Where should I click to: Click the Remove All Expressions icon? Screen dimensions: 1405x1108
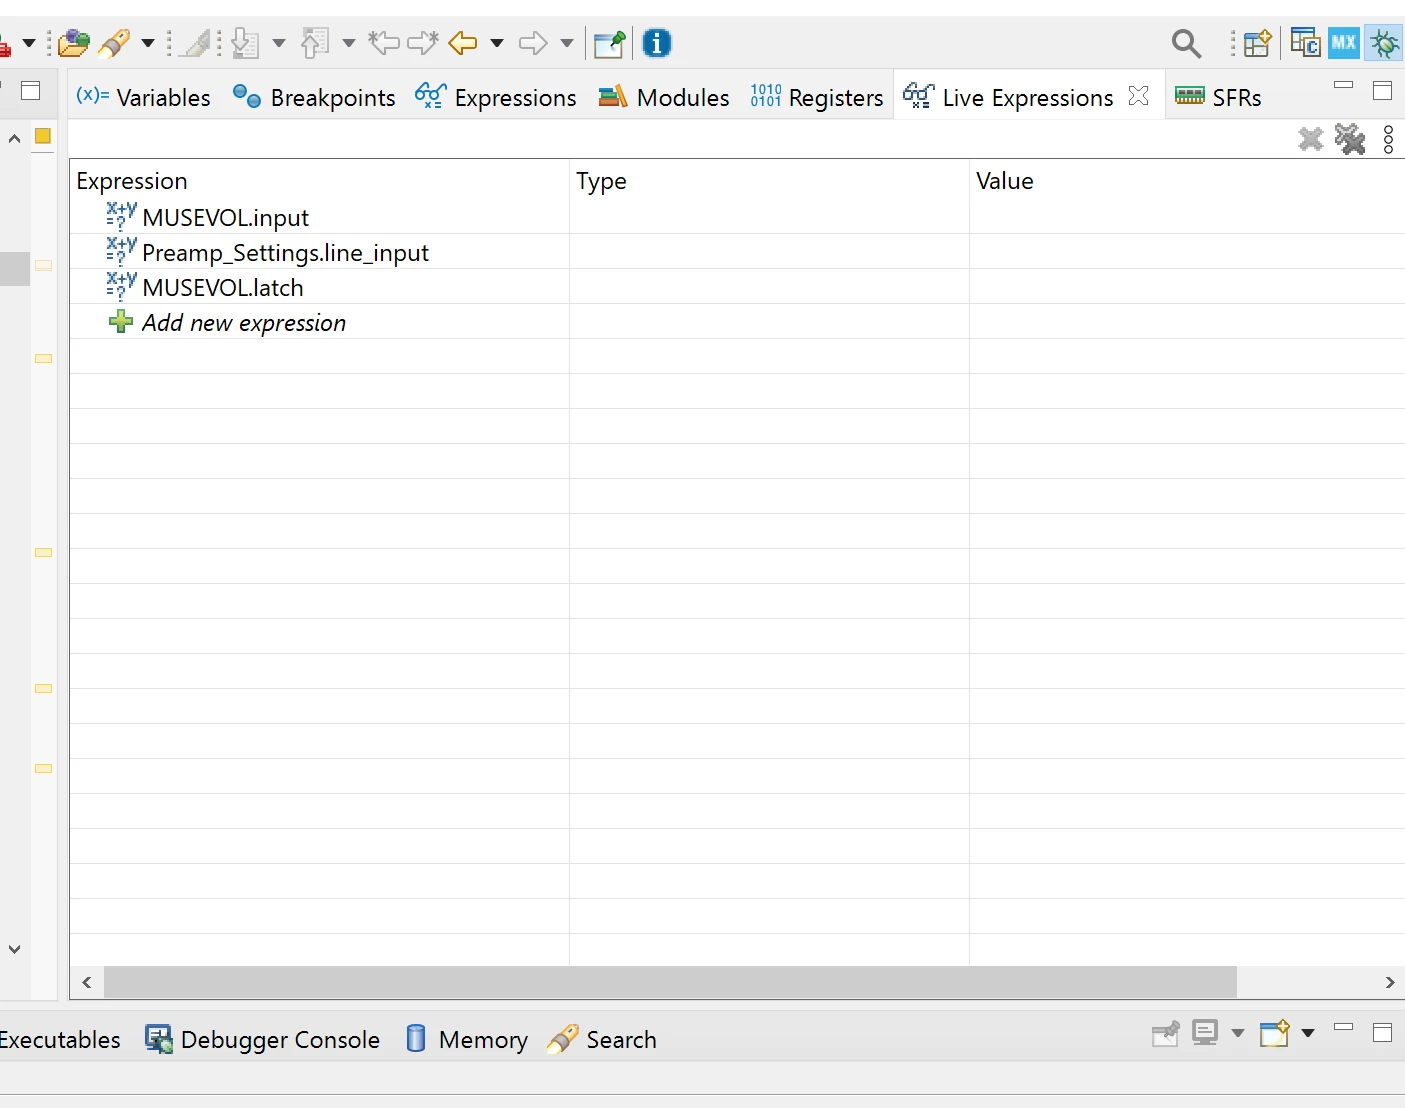(1350, 139)
